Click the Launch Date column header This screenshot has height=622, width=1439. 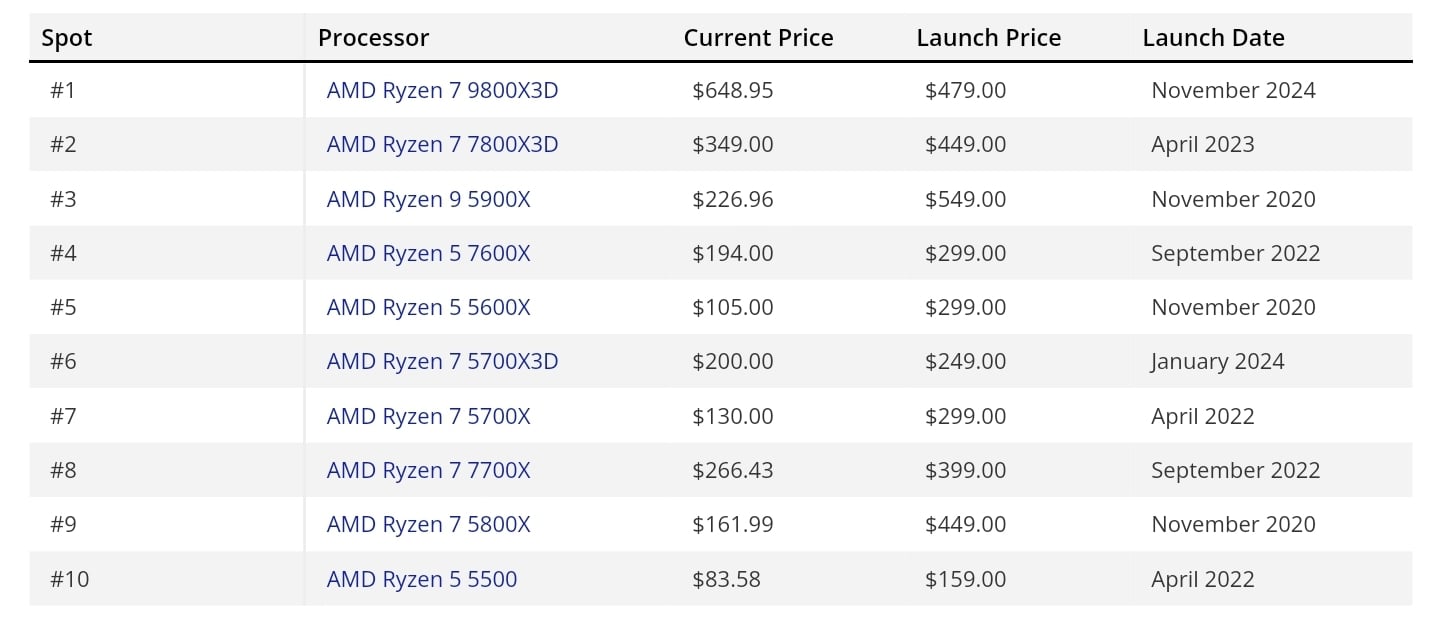tap(1213, 38)
